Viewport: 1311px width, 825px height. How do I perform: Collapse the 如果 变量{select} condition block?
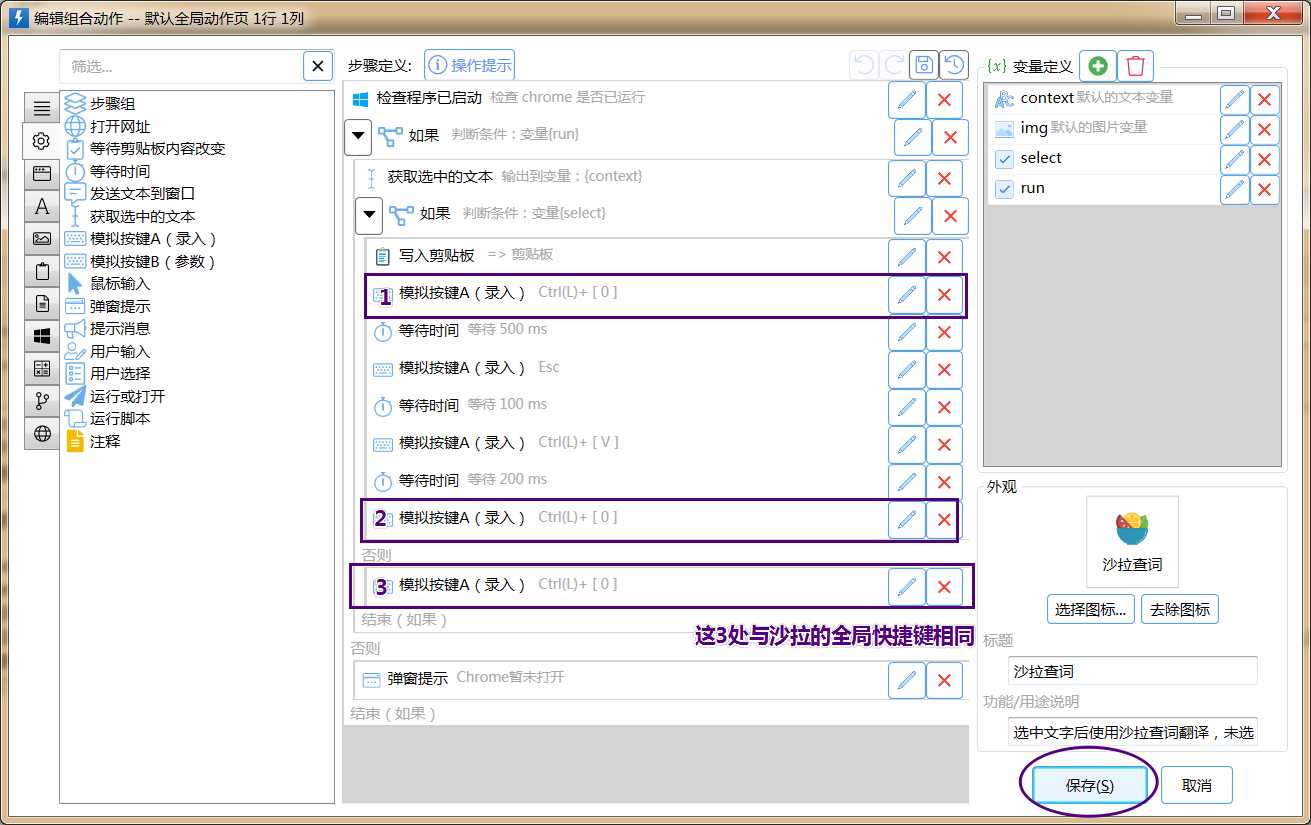[x=370, y=215]
